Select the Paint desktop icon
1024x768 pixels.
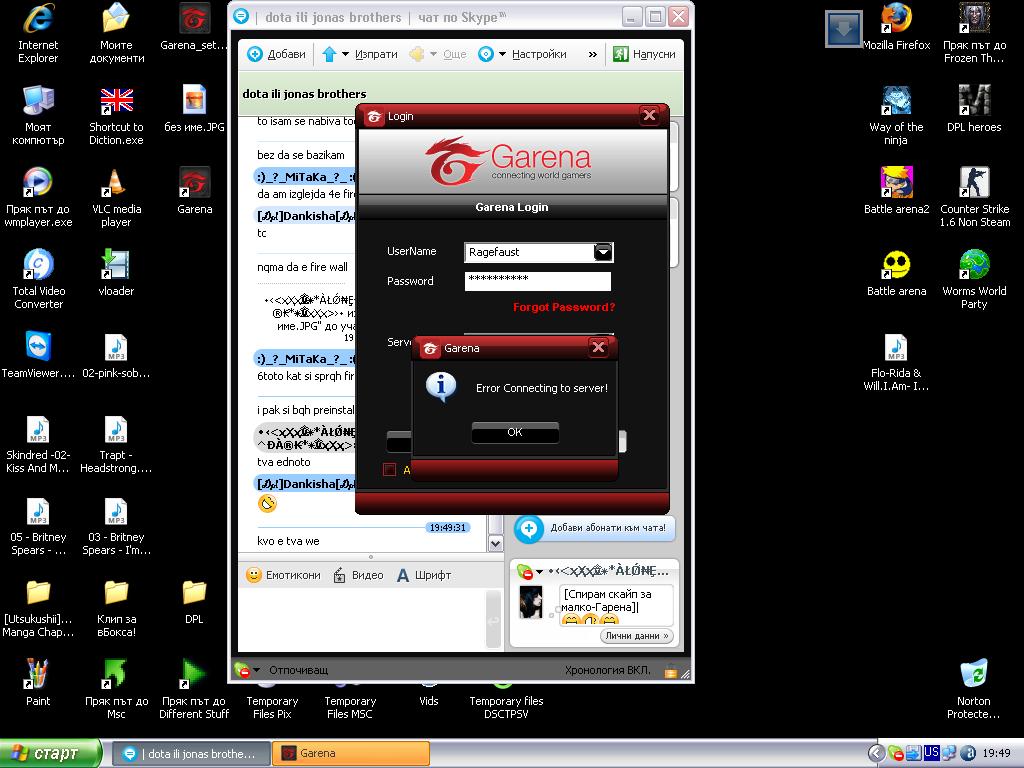click(x=38, y=682)
